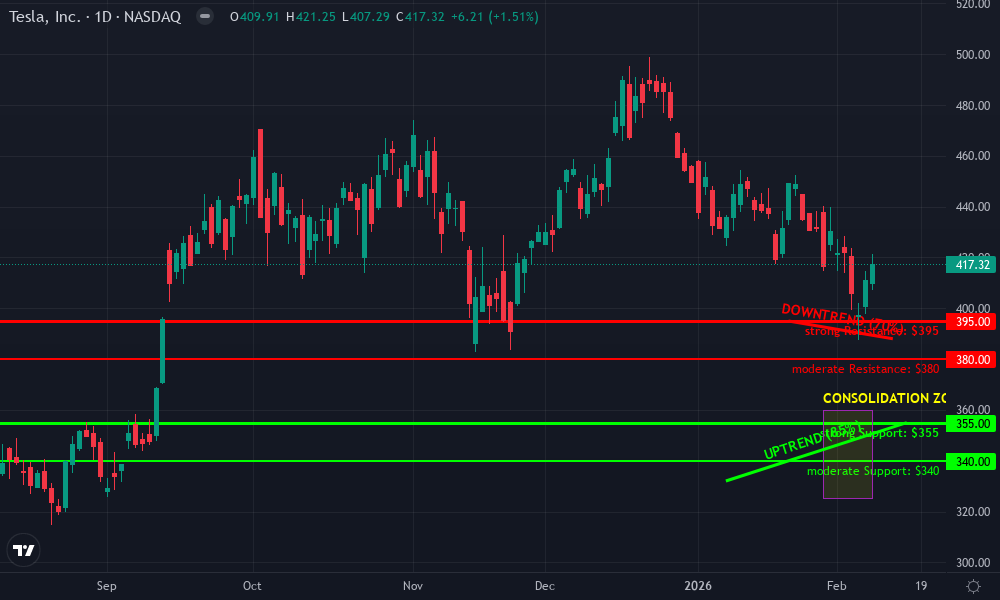This screenshot has width=1000, height=600.
Task: Click the green percent change value +1.51%
Action: (x=514, y=16)
